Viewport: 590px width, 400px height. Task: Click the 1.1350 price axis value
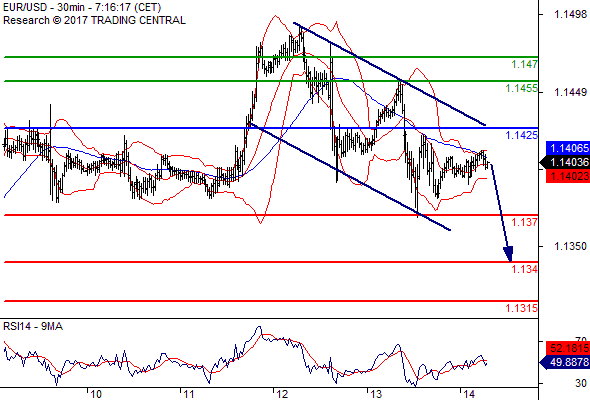click(x=570, y=246)
